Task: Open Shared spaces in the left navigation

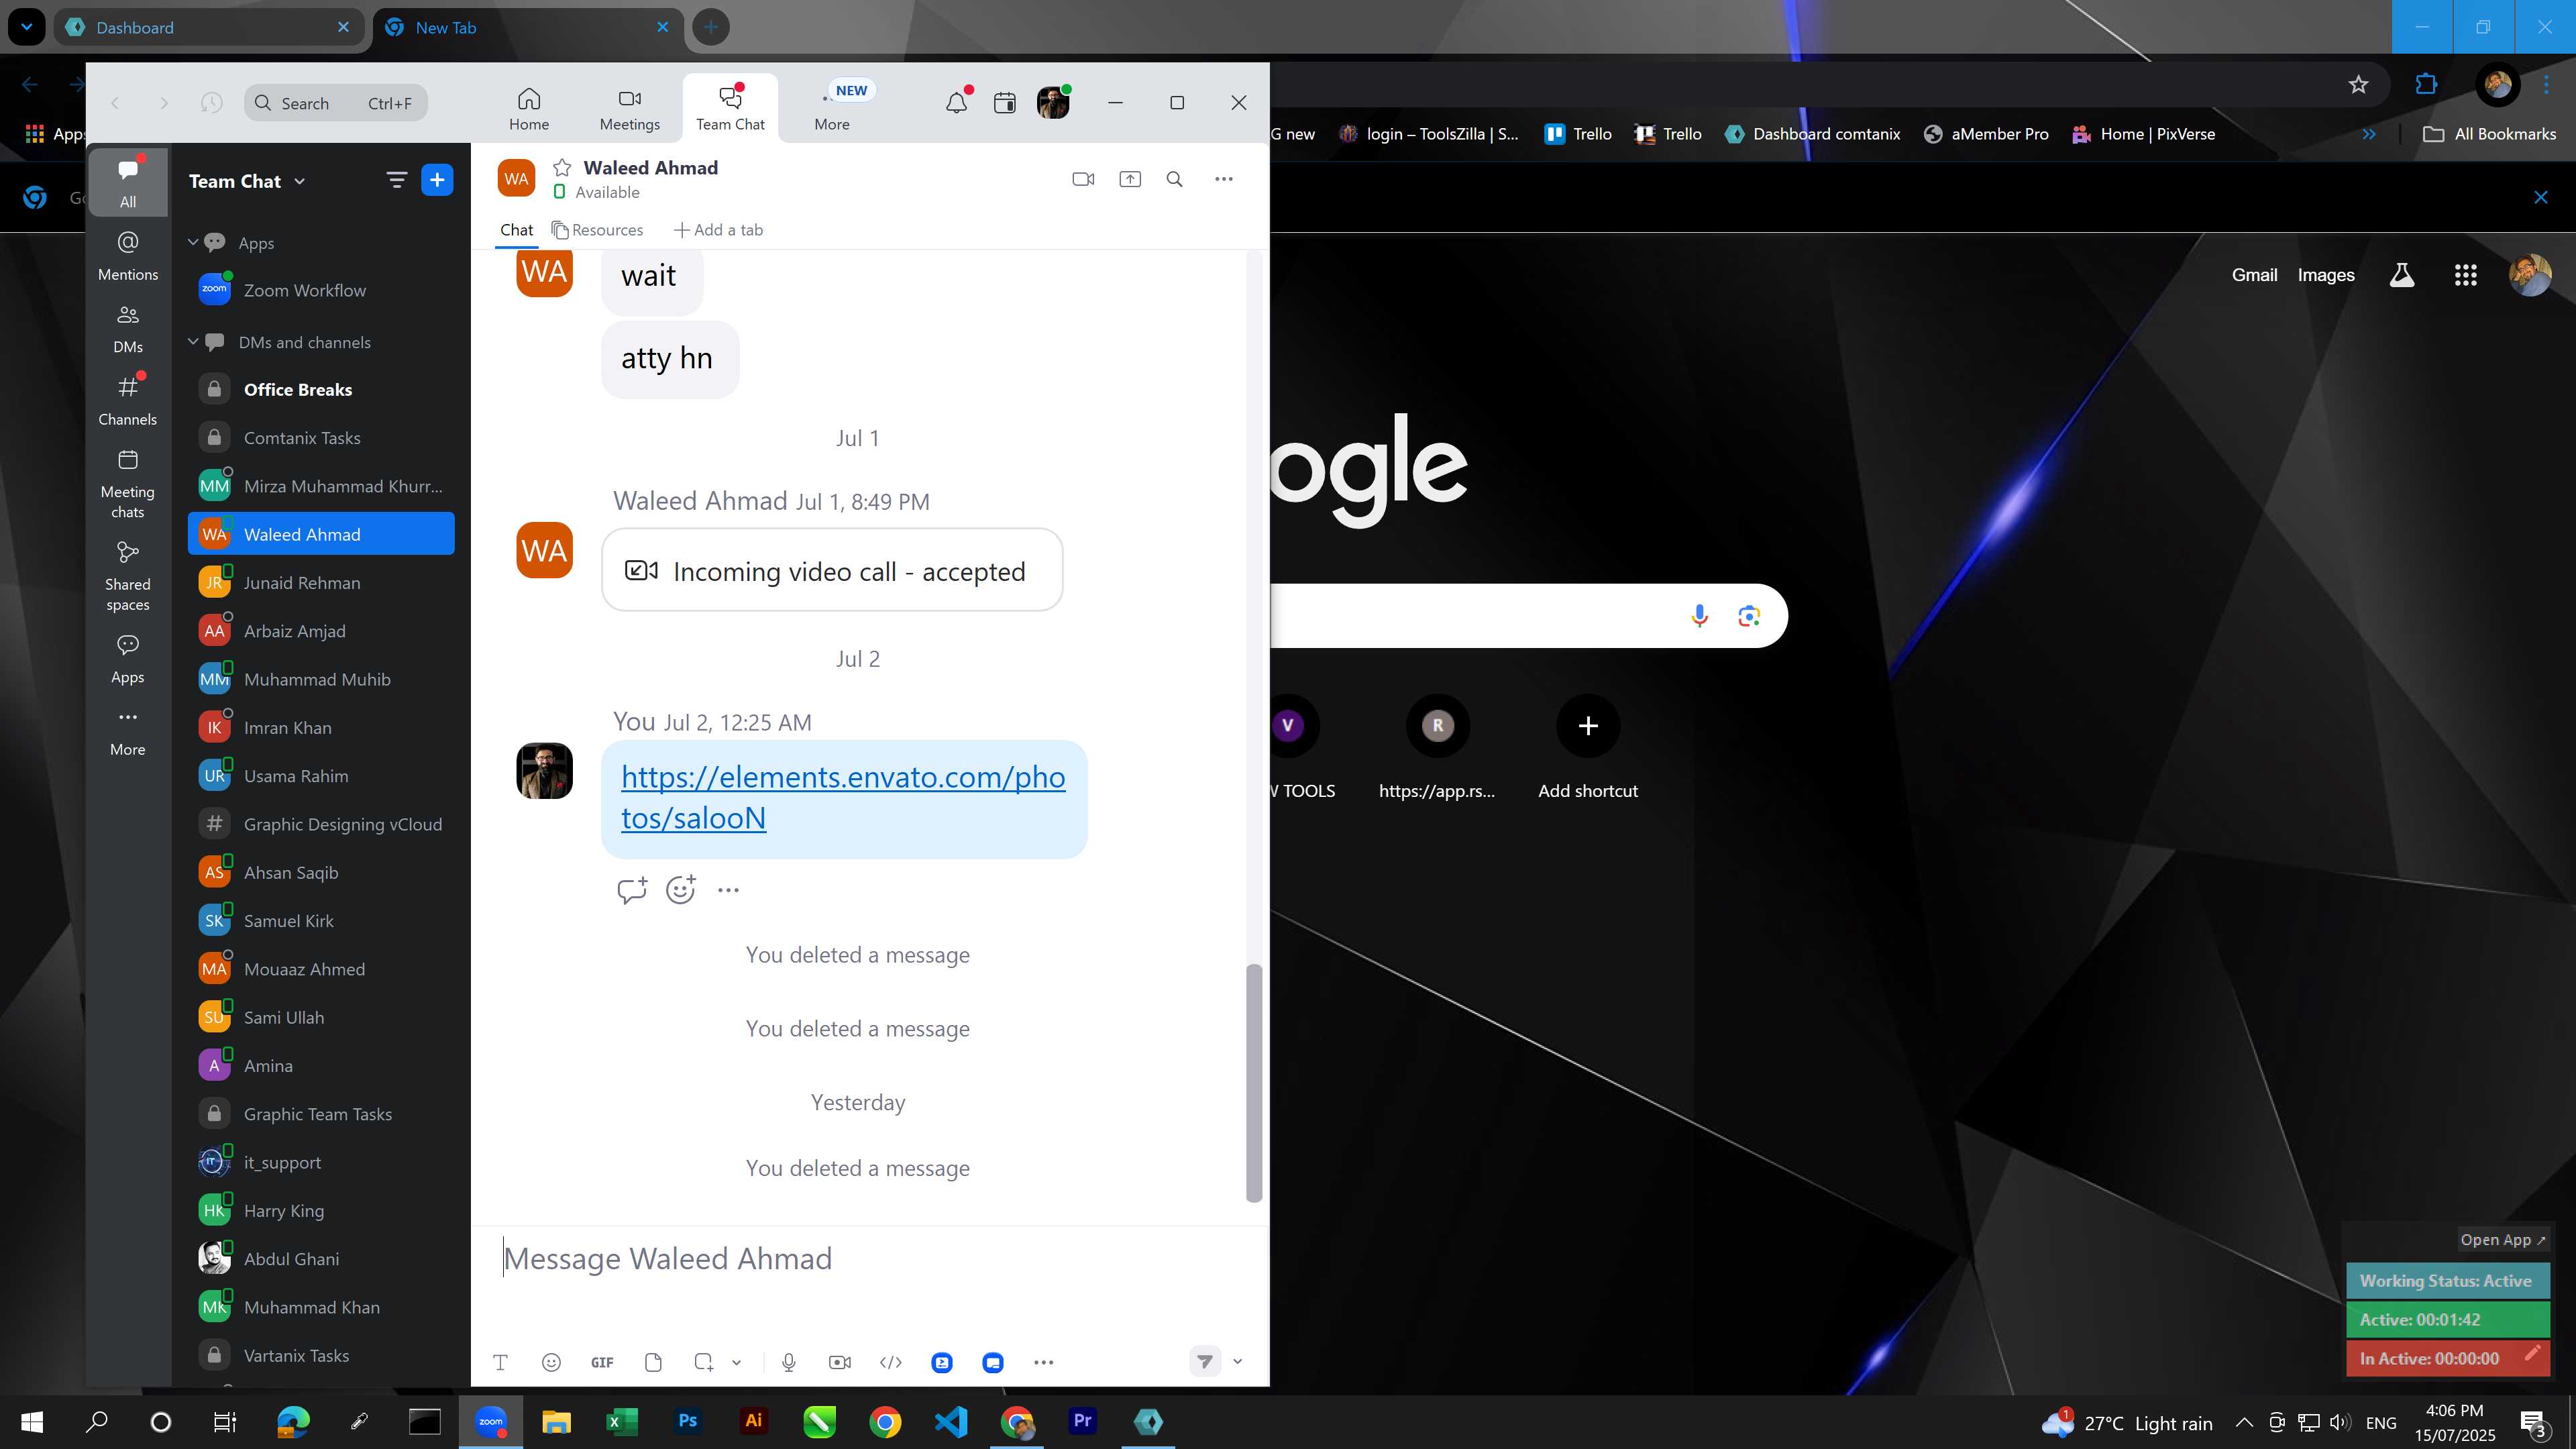Action: [128, 576]
